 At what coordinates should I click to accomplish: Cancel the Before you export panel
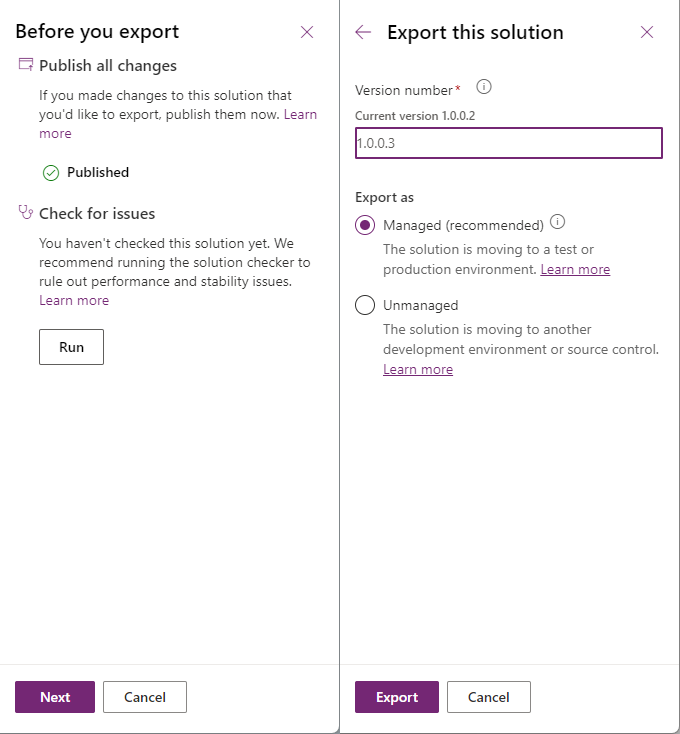point(144,697)
